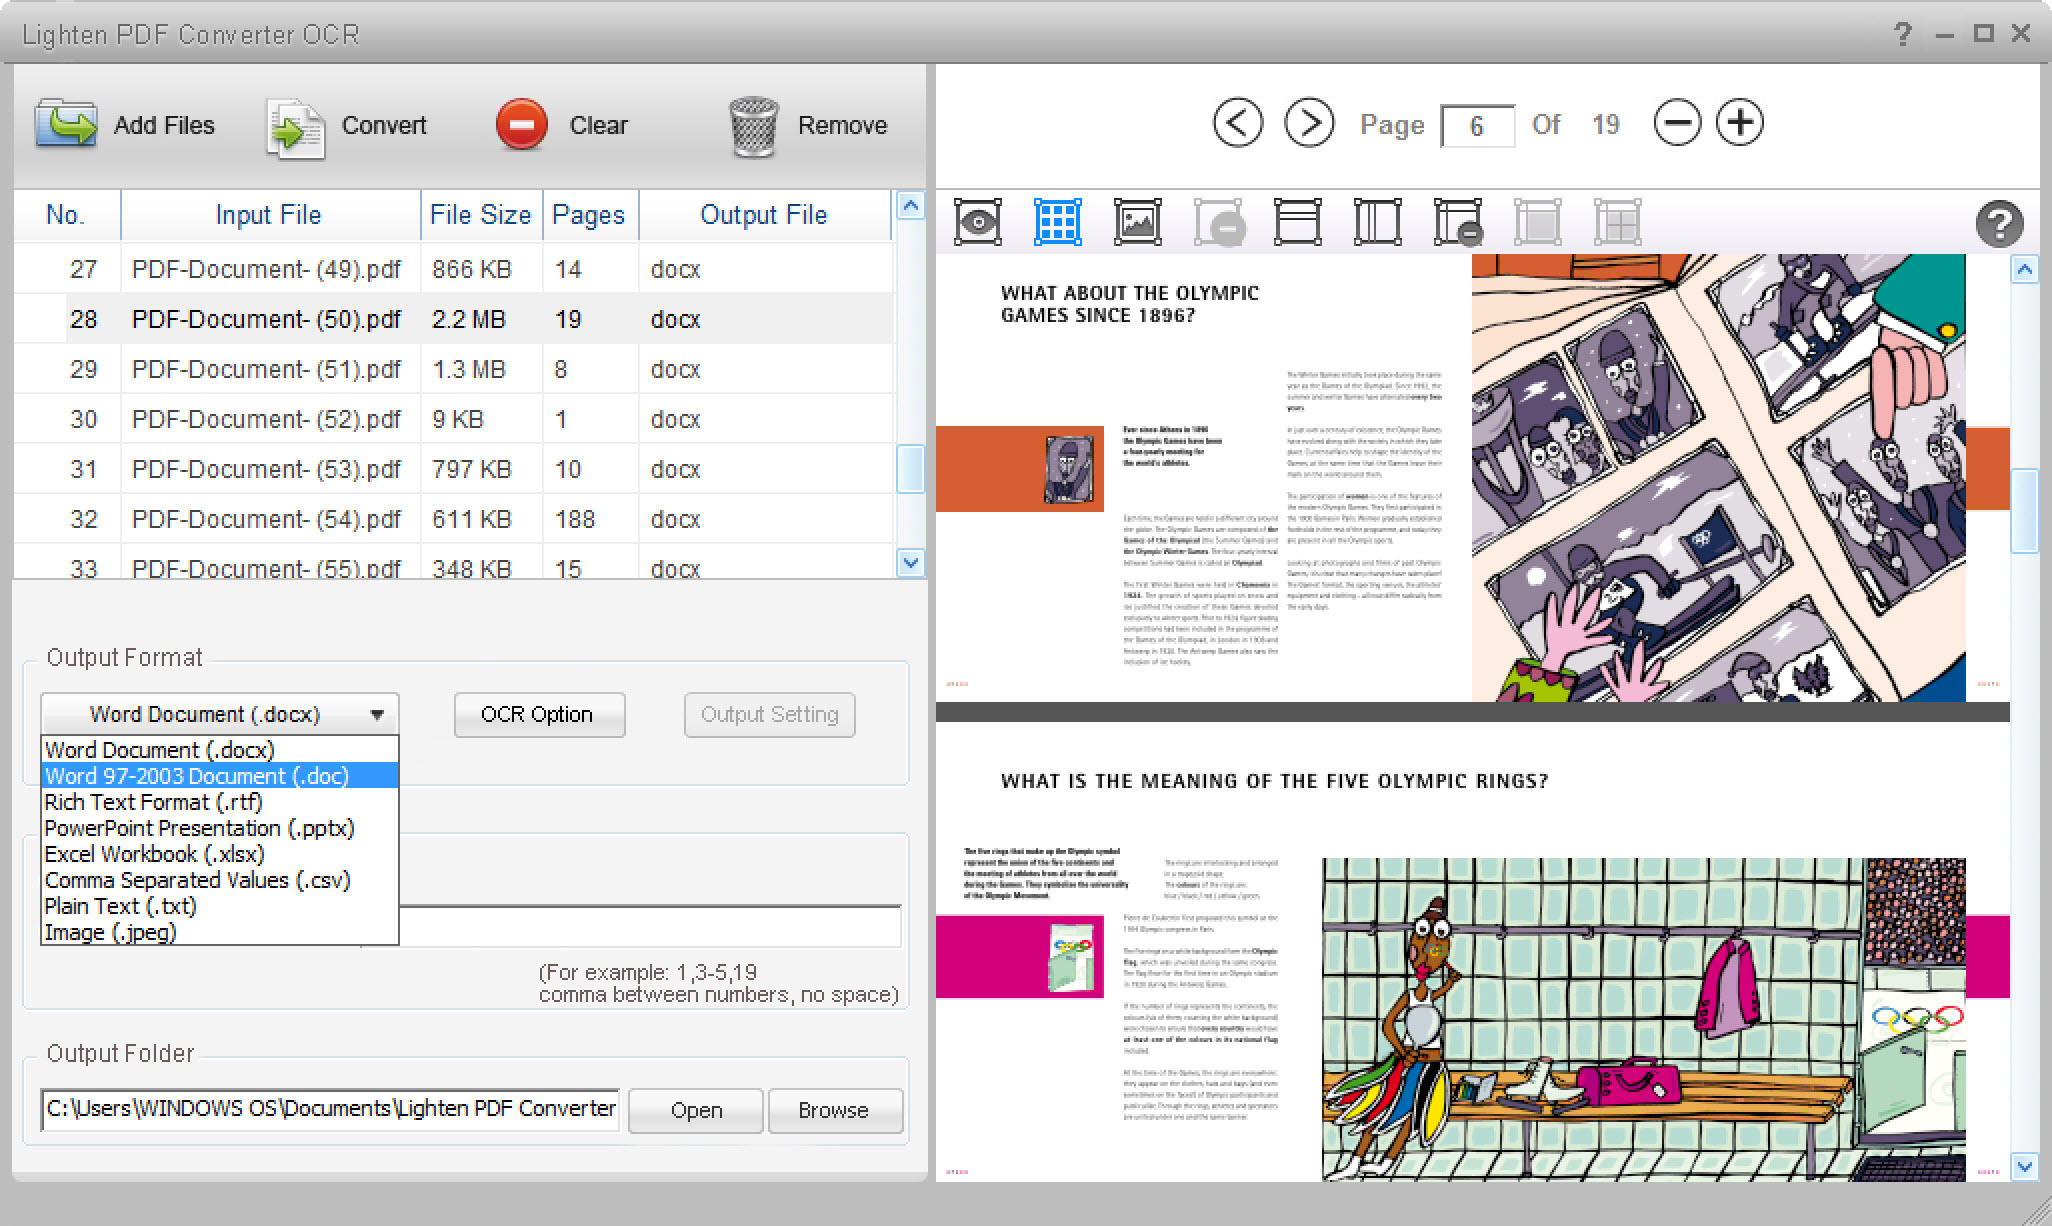2052x1226 pixels.
Task: Select row PDF-Document- (54).pdf
Action: (453, 519)
